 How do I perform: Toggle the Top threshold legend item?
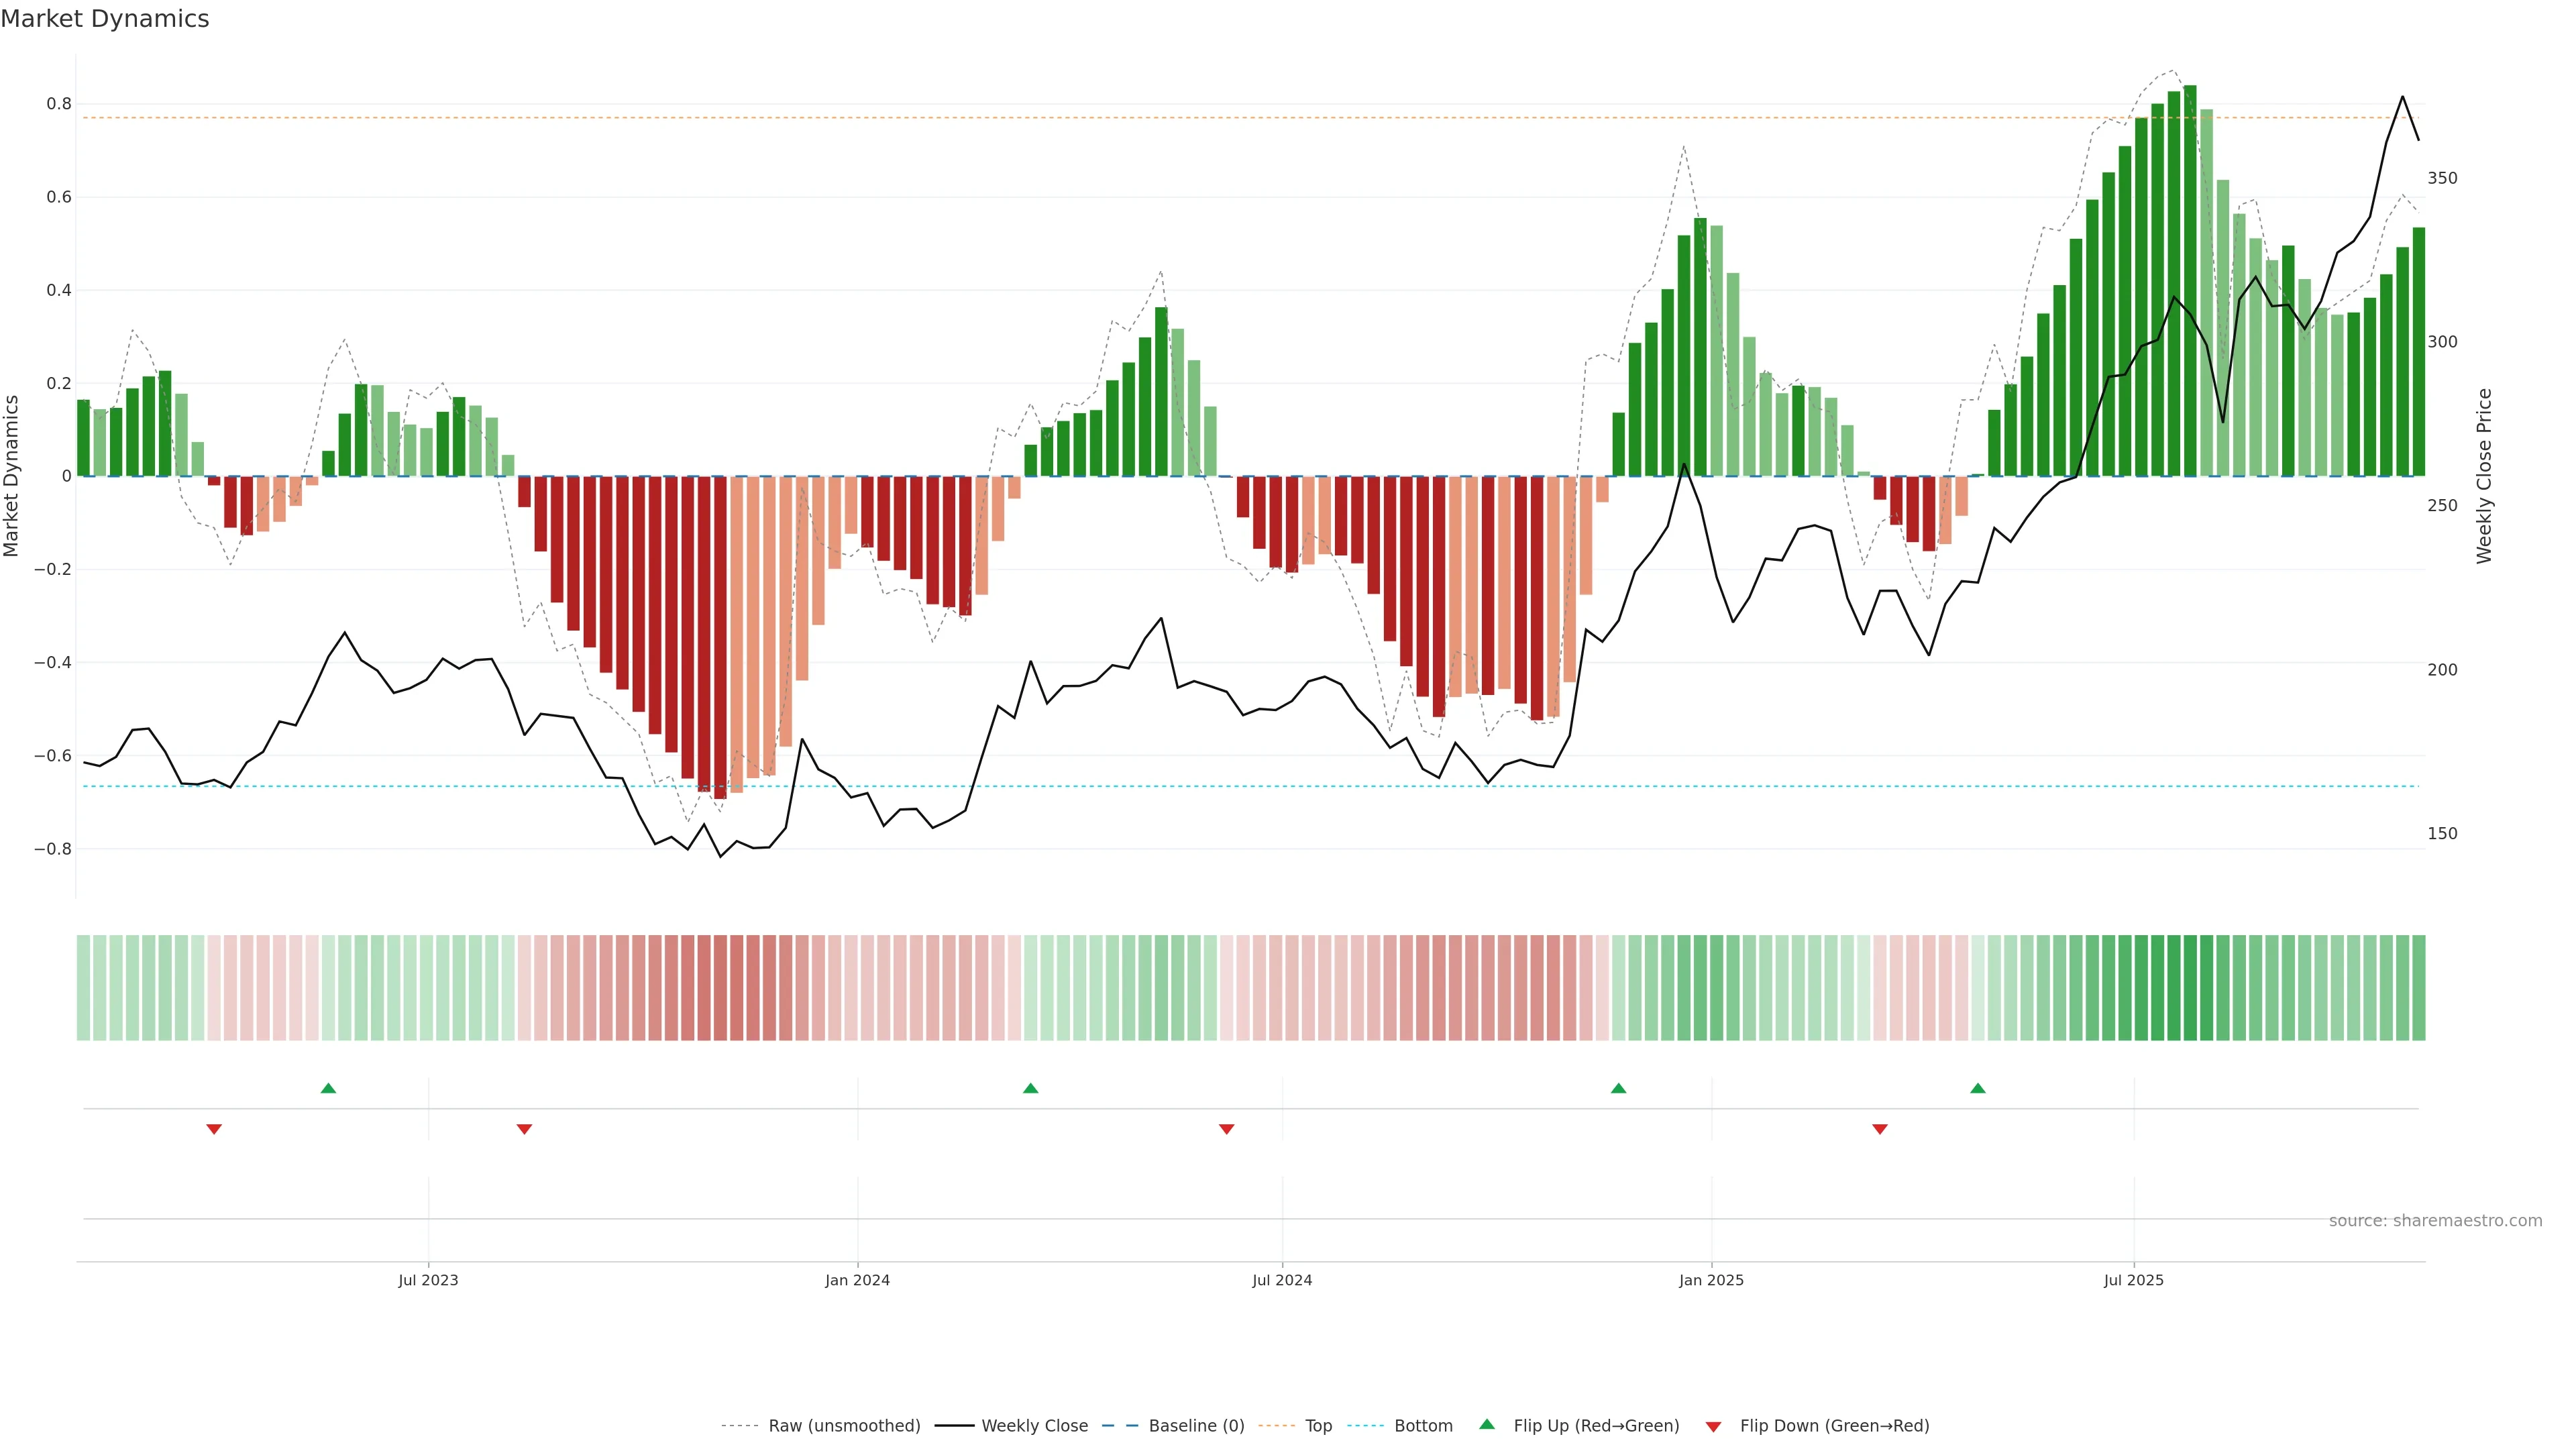[1317, 1426]
